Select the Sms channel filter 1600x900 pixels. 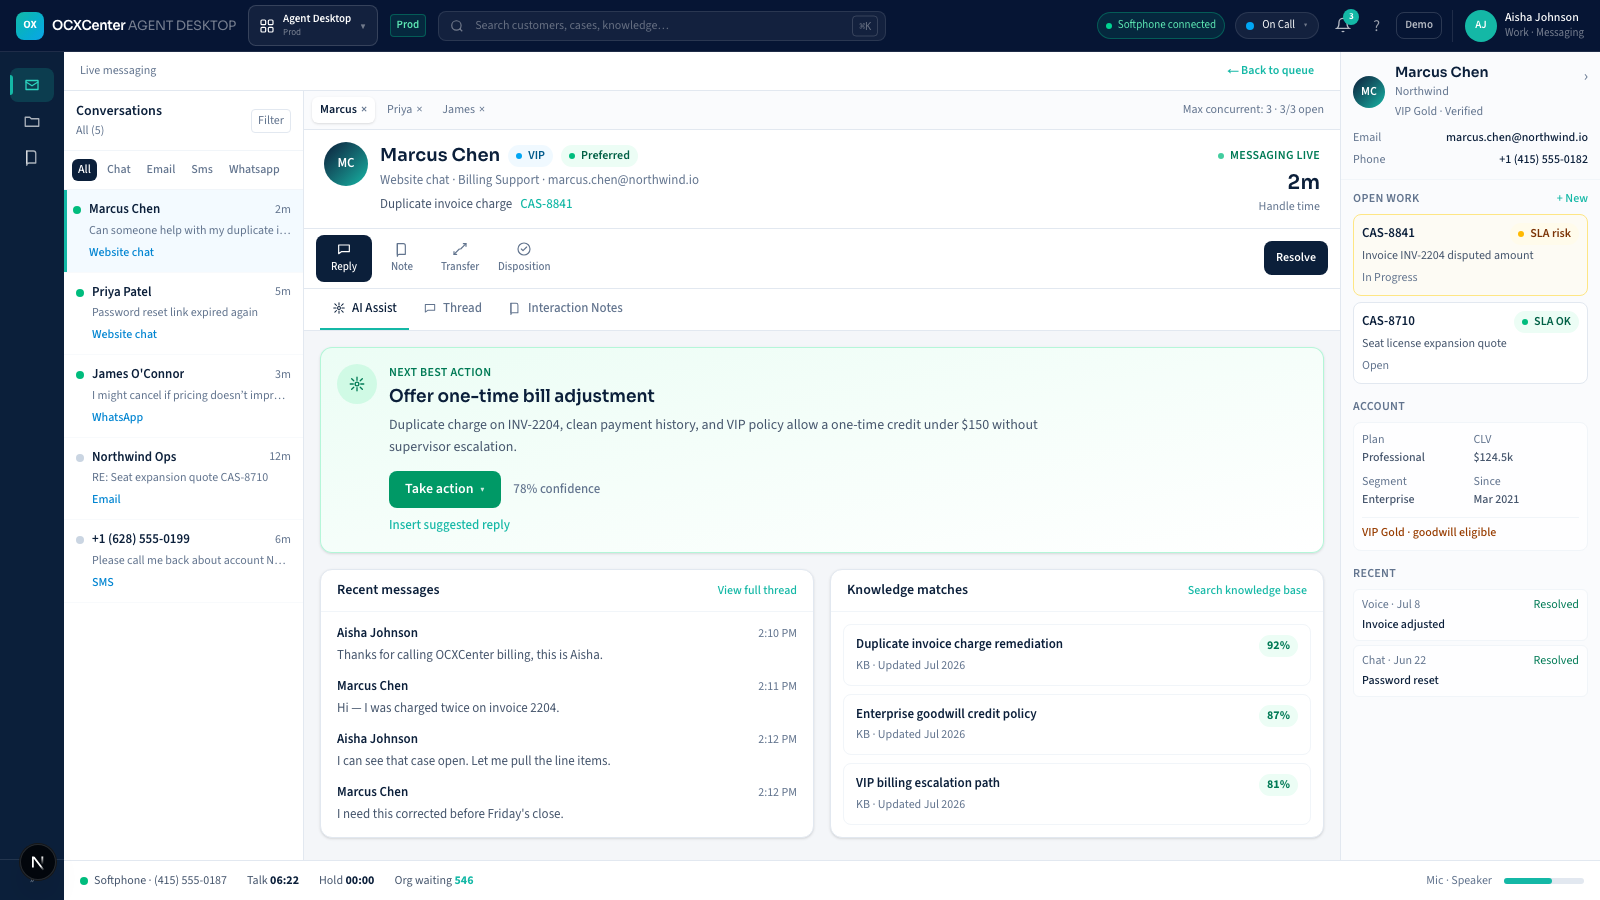click(x=202, y=170)
